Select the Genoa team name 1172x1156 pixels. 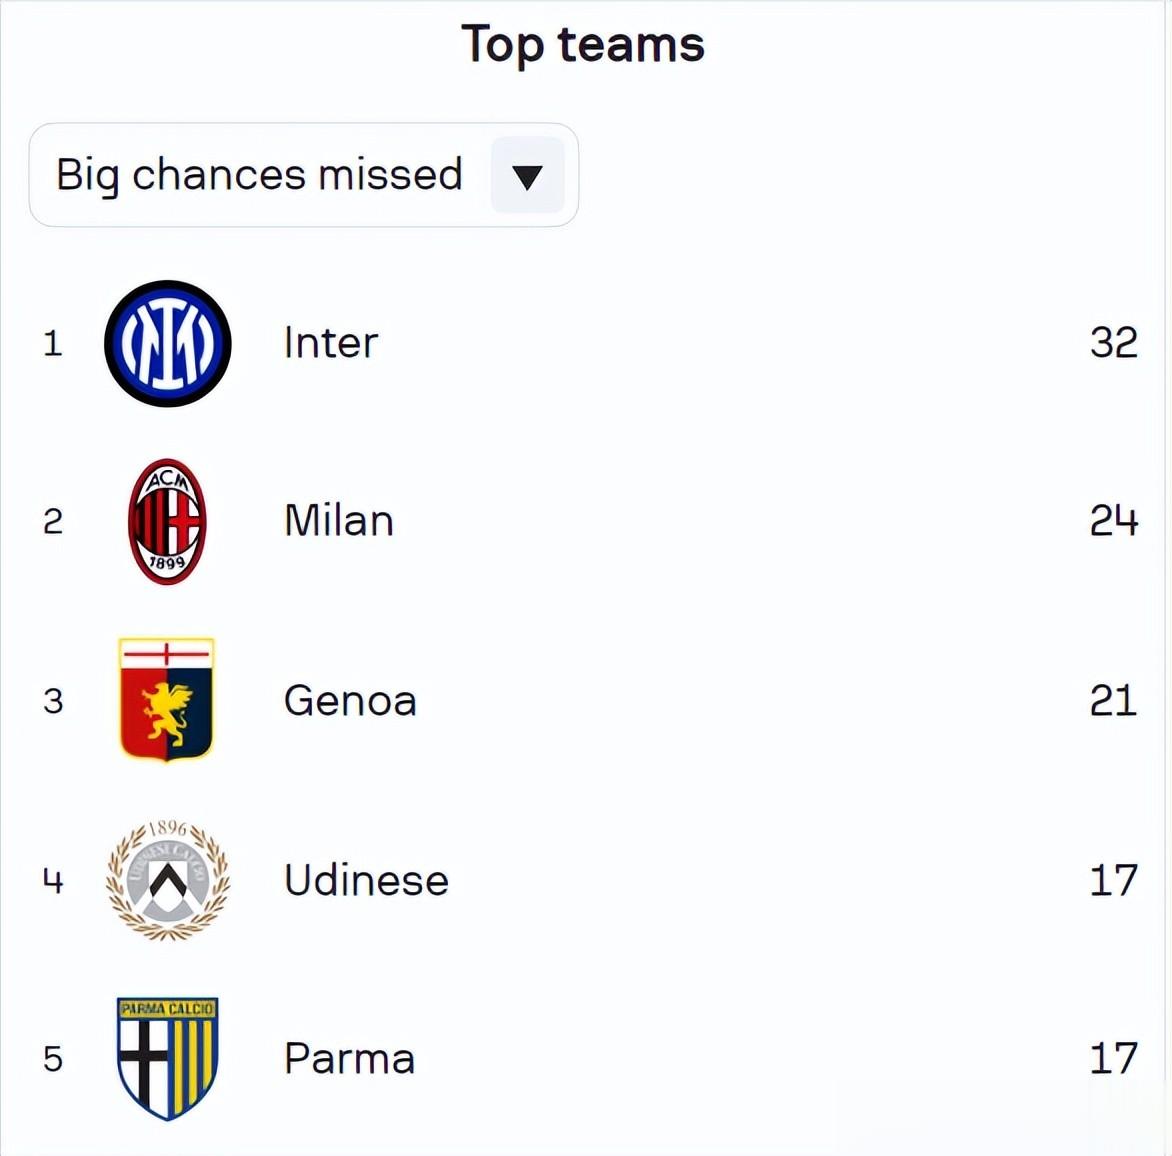(x=350, y=700)
